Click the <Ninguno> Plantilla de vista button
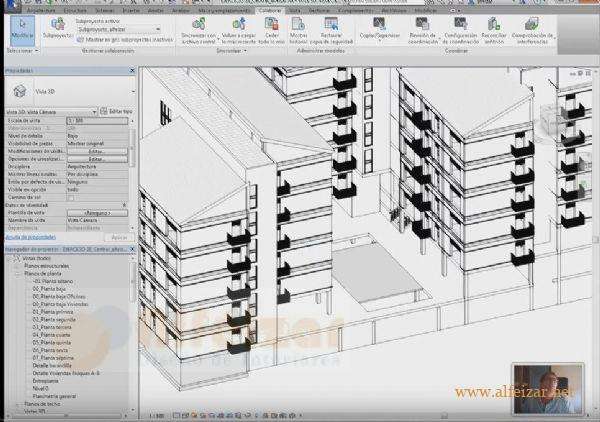The width and height of the screenshot is (600, 422). 98,213
